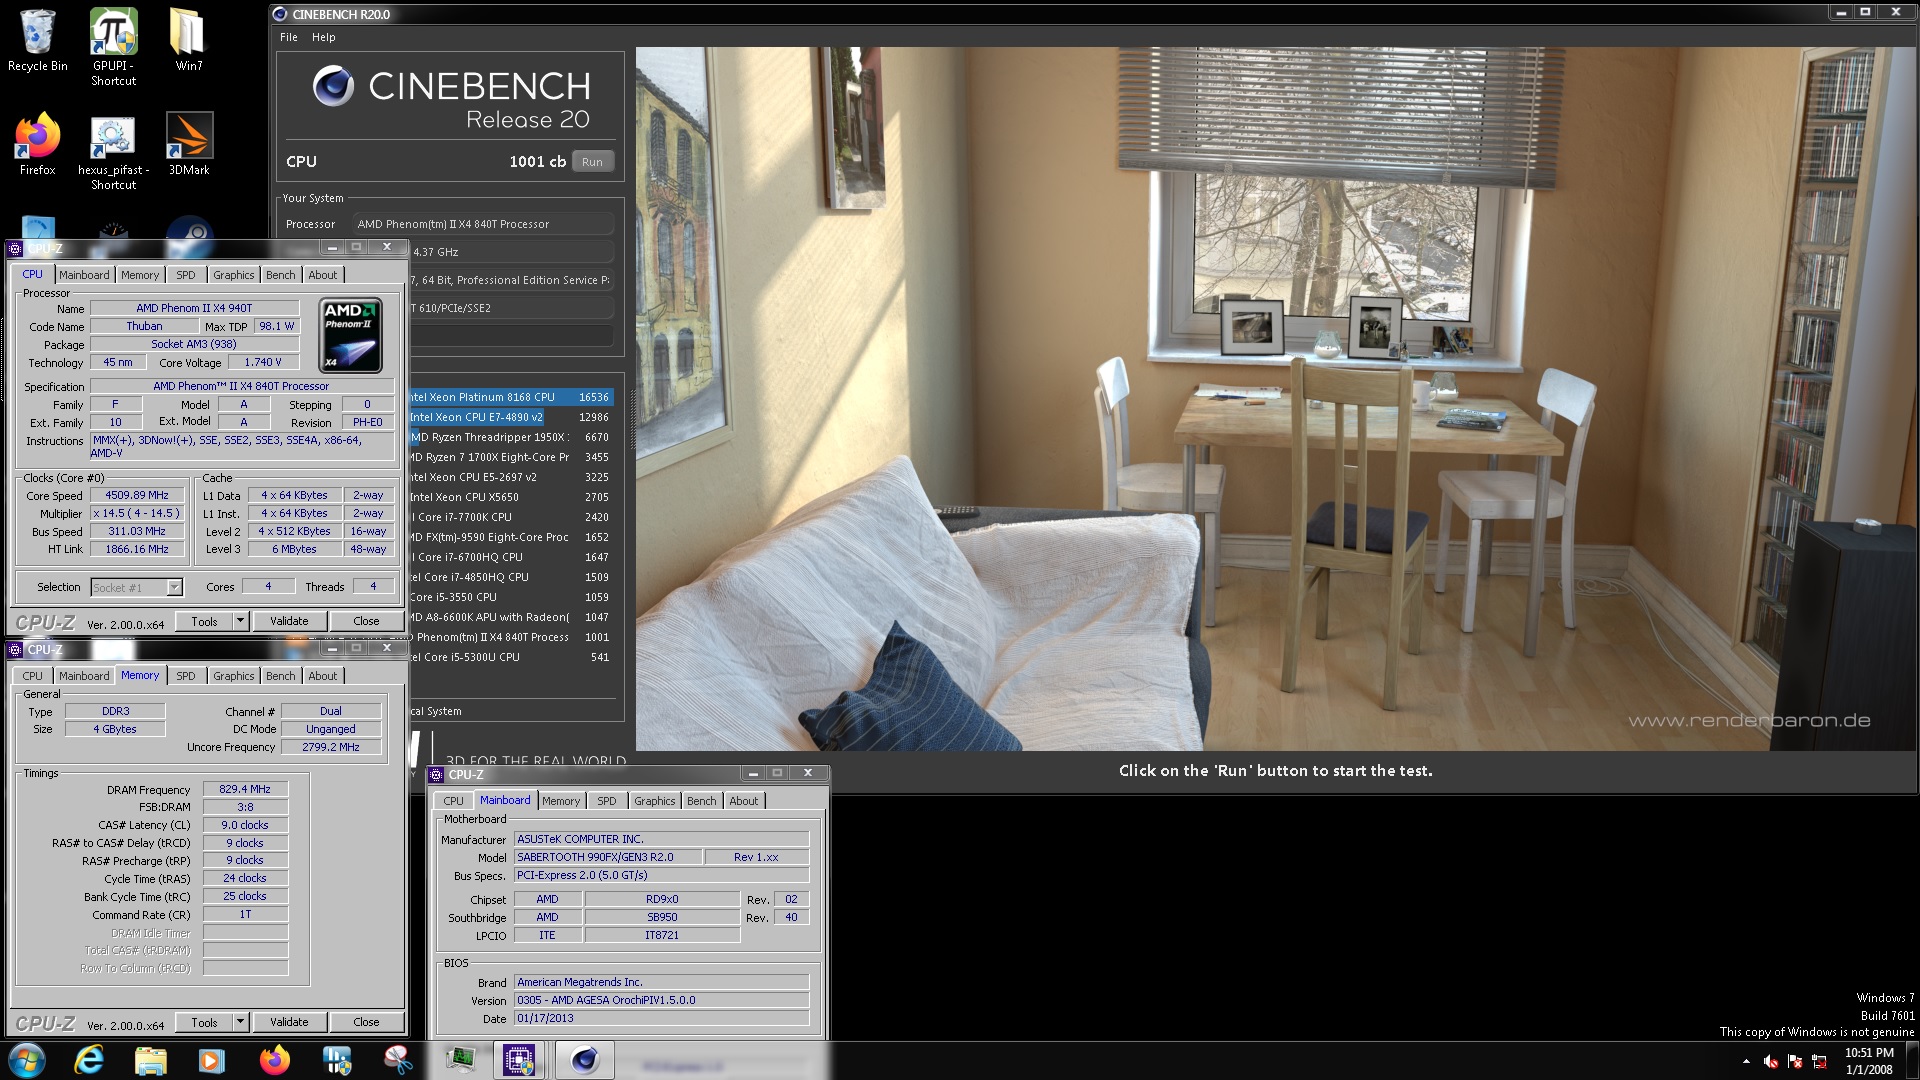The width and height of the screenshot is (1920, 1080).
Task: Click the Core Speed value 4509.89 MHz
Action: (138, 495)
